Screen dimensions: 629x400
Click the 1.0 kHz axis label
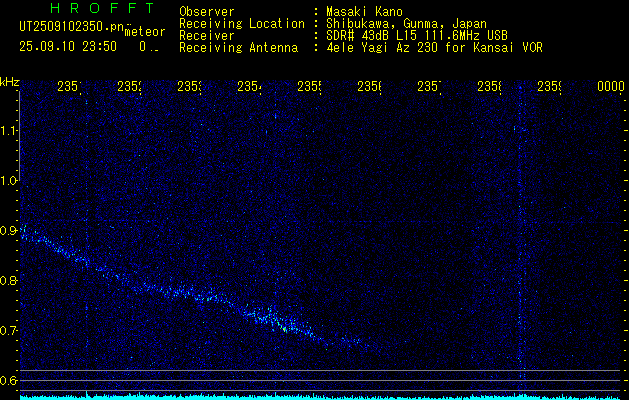point(10,181)
